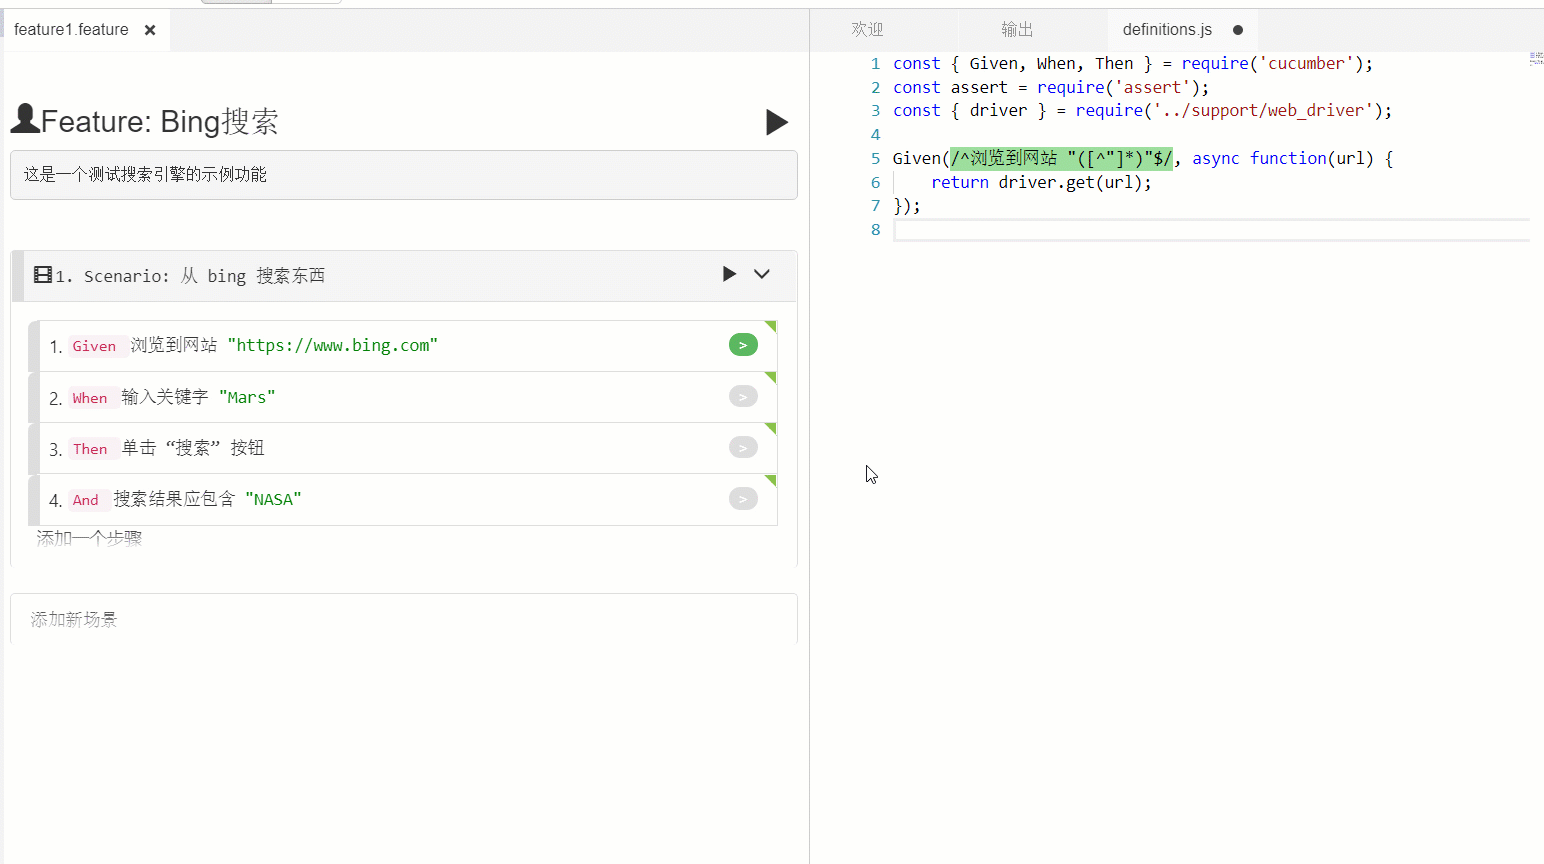Run scenario 1 play button
This screenshot has height=864, width=1544.
729,274
